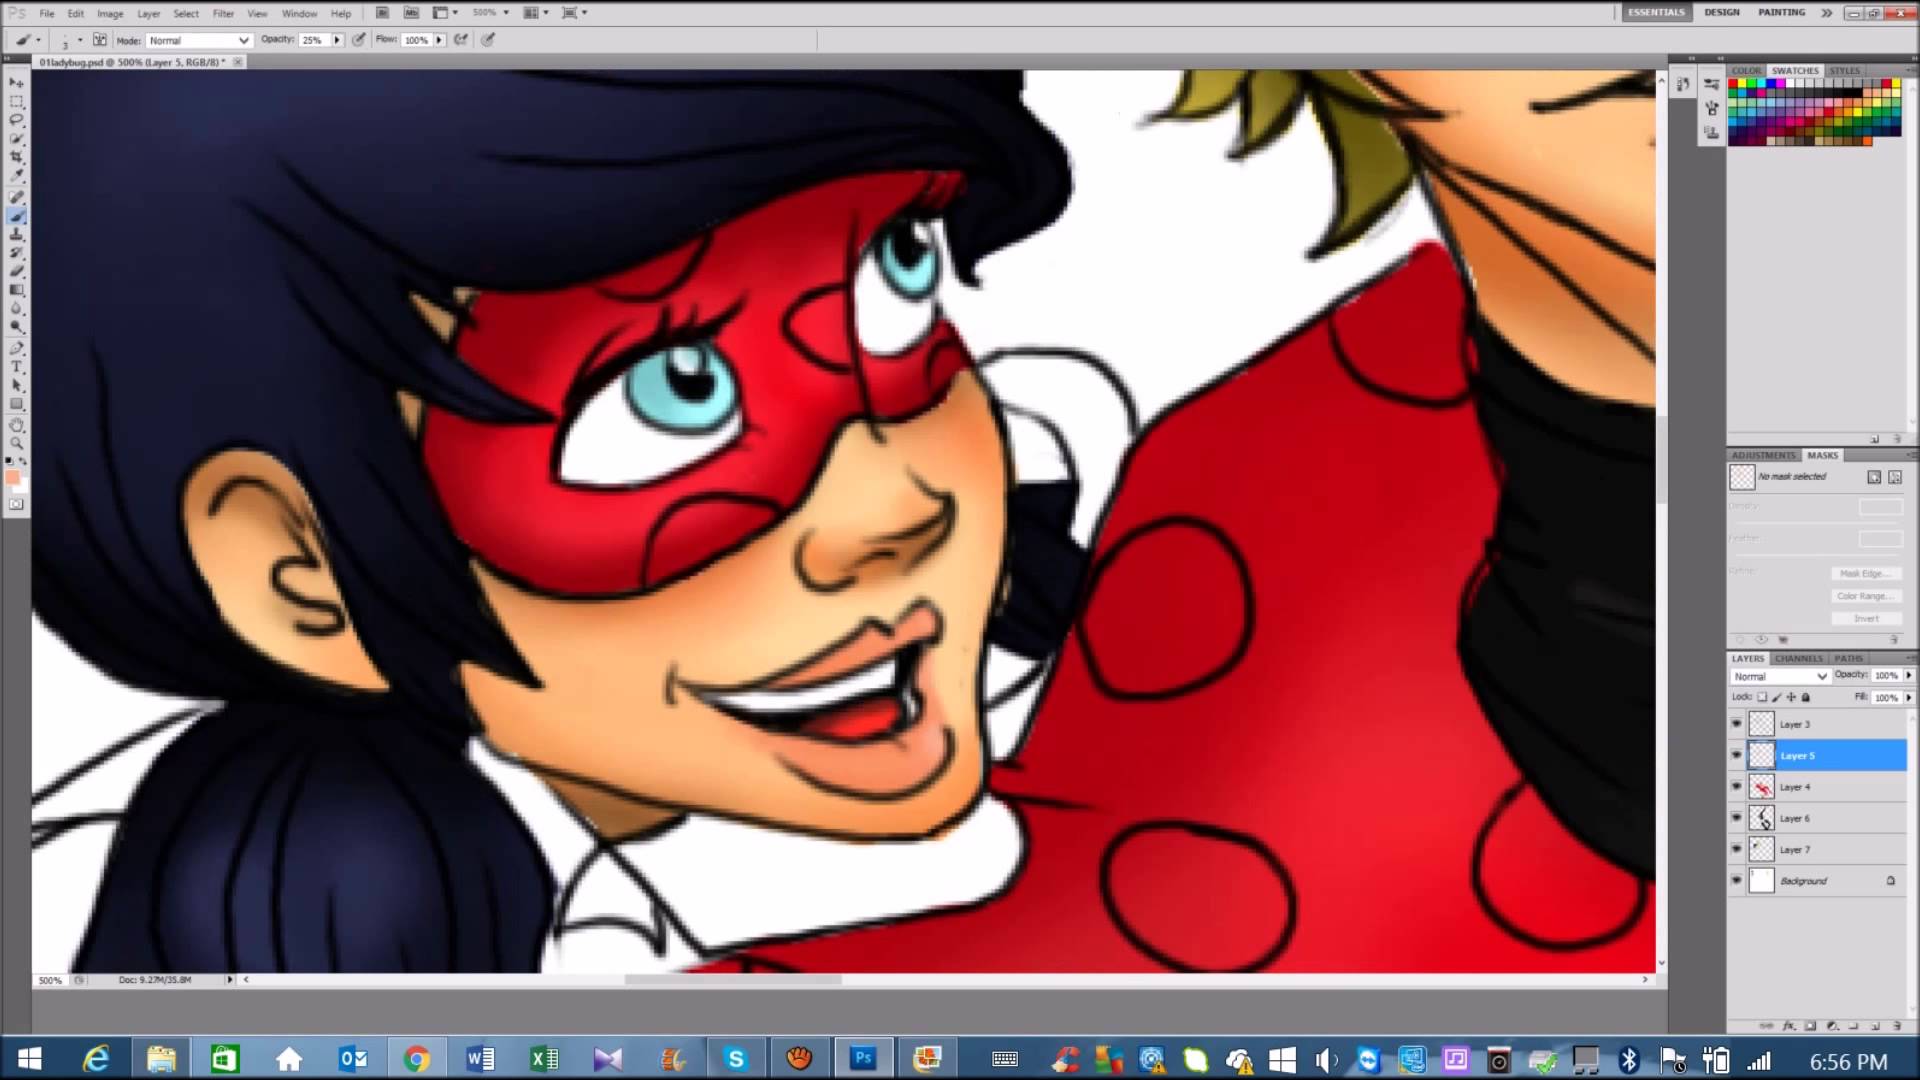Lock transparent pixels on Layer 5

click(1763, 697)
